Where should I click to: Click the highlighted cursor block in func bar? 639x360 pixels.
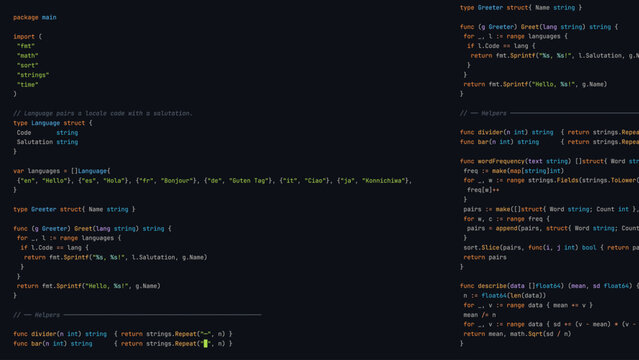[x=205, y=343]
